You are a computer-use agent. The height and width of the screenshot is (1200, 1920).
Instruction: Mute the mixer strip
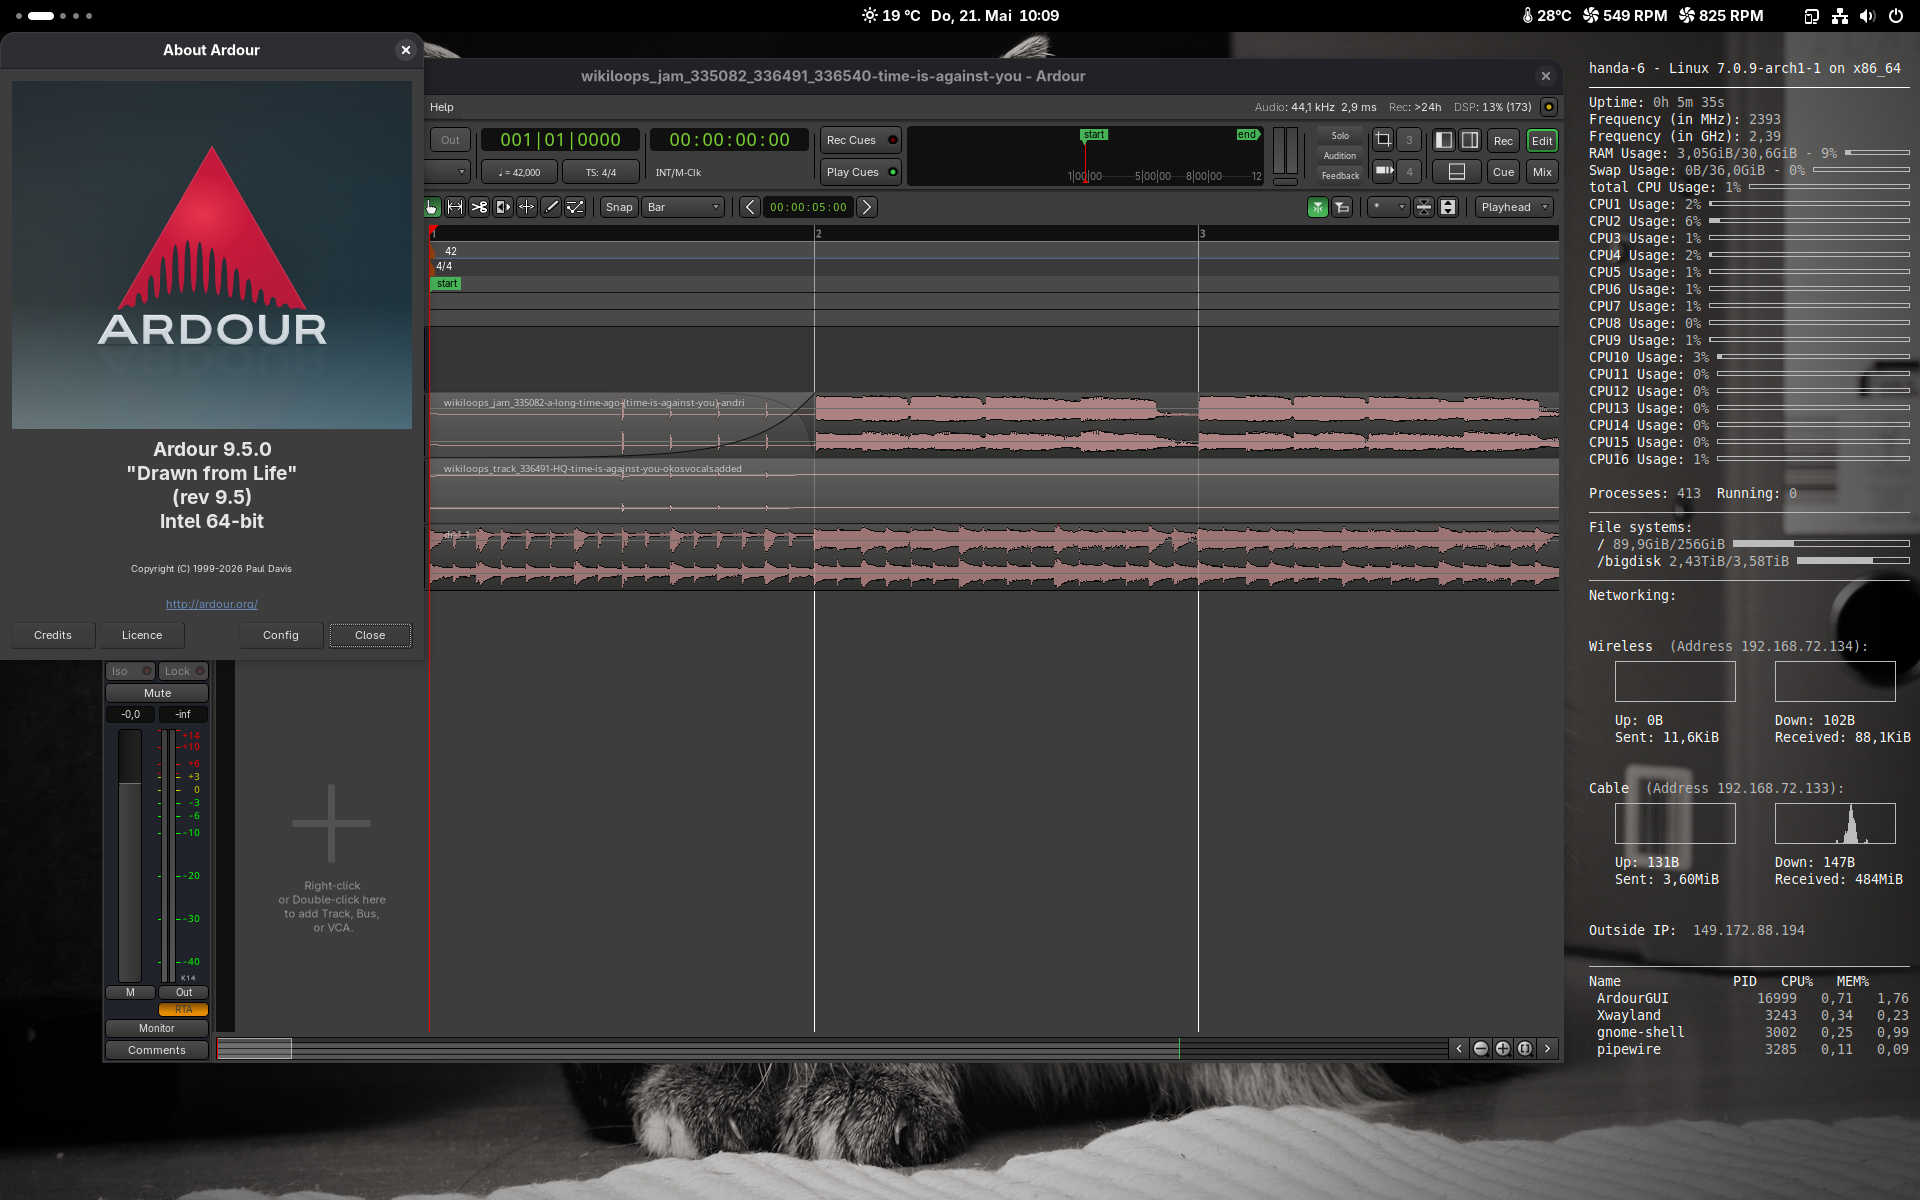pyautogui.click(x=157, y=693)
